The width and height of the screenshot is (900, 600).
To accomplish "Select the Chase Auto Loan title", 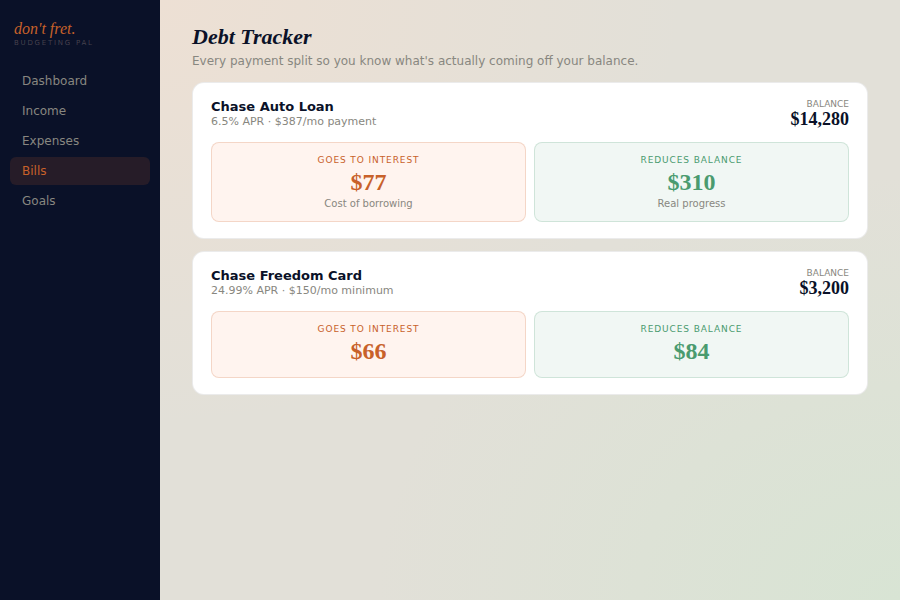I will click(272, 106).
